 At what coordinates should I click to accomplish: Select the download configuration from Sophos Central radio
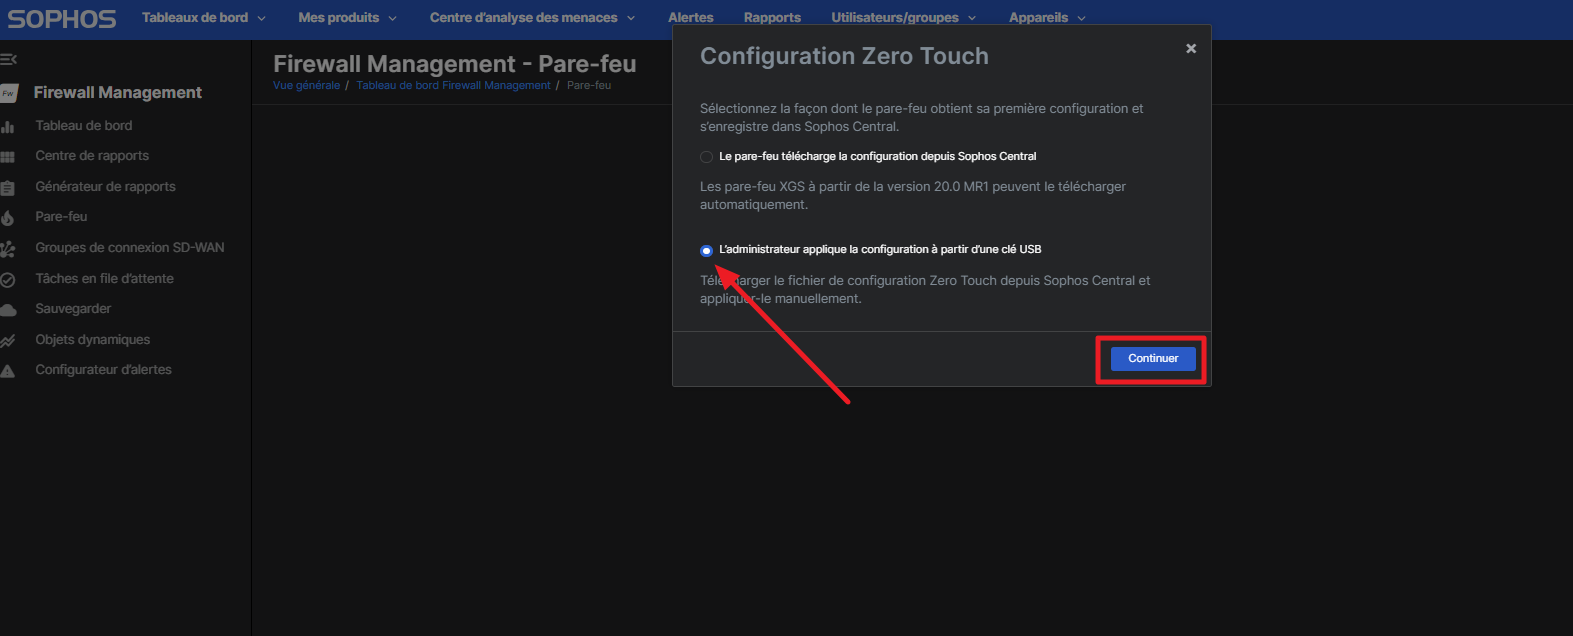[x=706, y=157]
